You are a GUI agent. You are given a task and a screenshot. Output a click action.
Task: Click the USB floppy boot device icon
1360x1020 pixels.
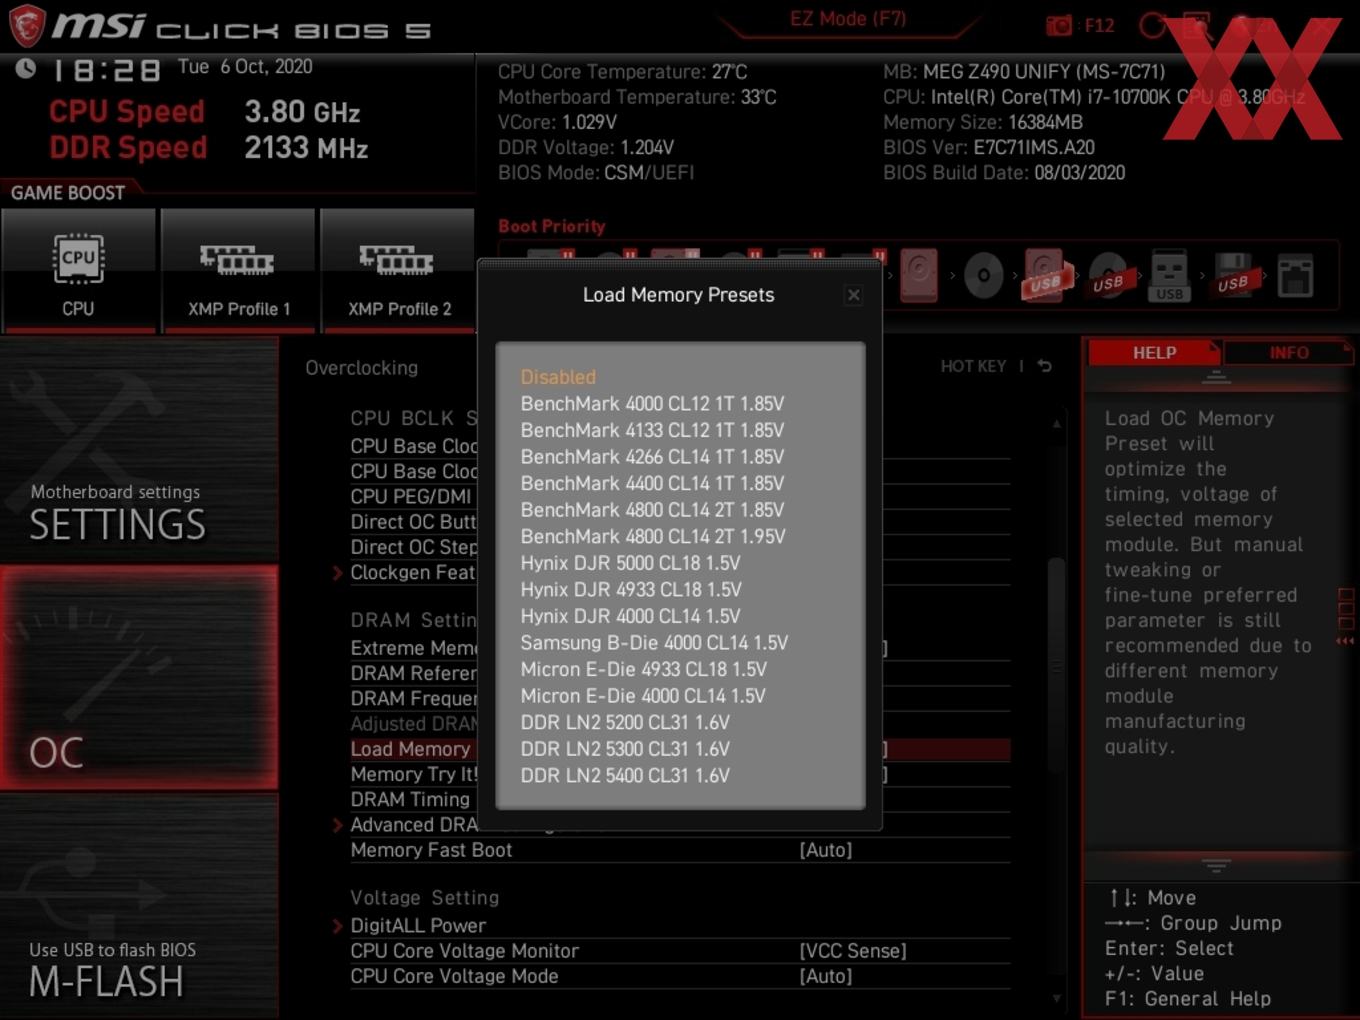coord(1233,276)
